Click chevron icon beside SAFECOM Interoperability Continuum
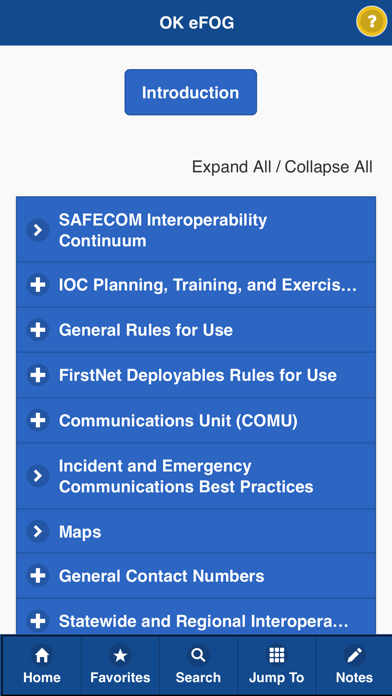392x696 pixels. 38,230
